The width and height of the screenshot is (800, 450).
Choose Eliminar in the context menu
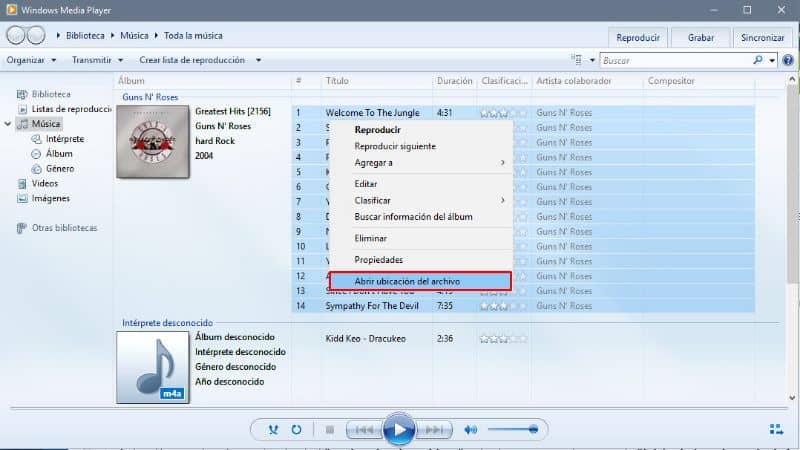421,238
